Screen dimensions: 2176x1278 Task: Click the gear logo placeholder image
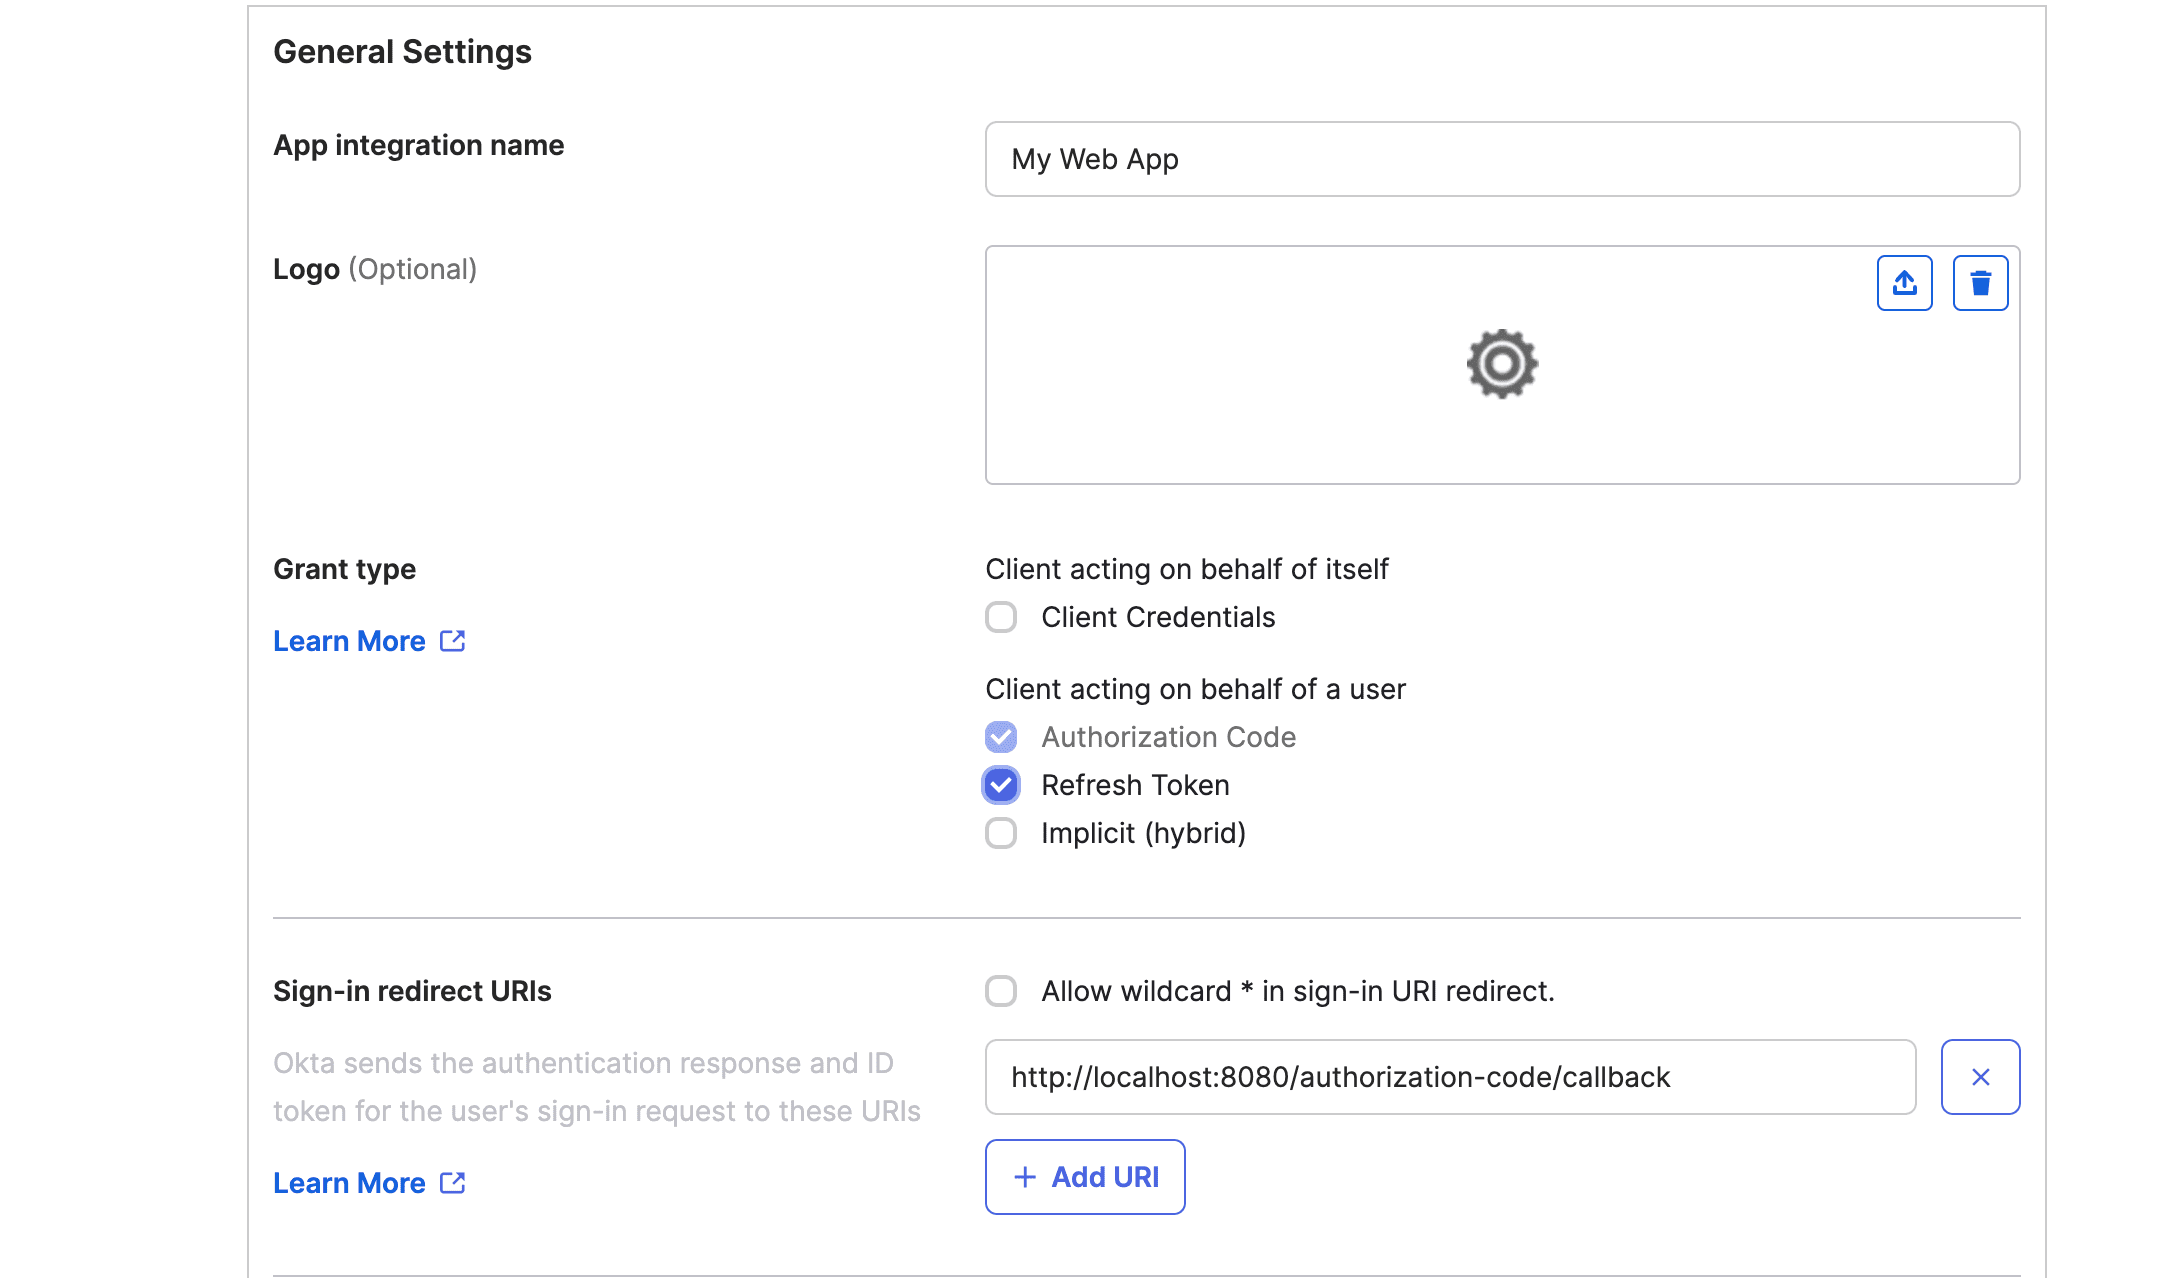coord(1502,364)
